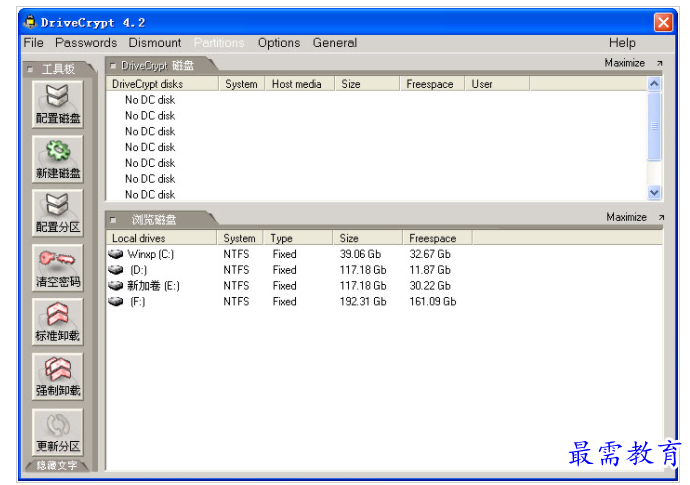The height and width of the screenshot is (485, 690).
Task: Click the 11.87 Gb freespace value
Action: pyautogui.click(x=430, y=270)
